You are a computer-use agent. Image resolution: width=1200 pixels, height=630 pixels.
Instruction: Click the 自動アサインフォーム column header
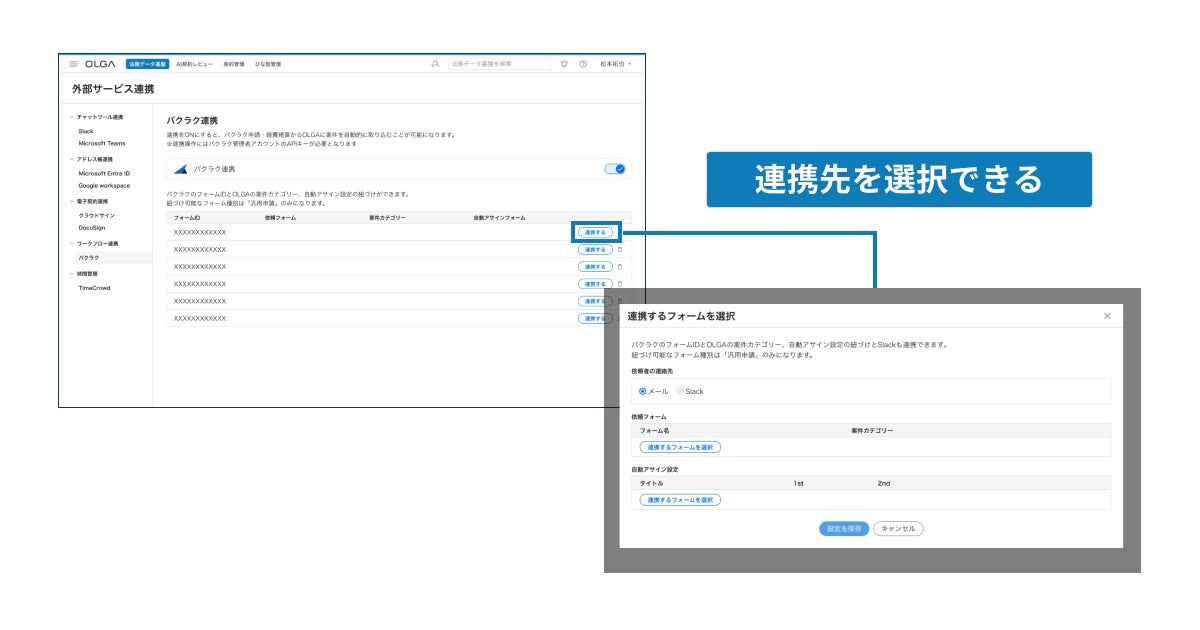point(499,217)
